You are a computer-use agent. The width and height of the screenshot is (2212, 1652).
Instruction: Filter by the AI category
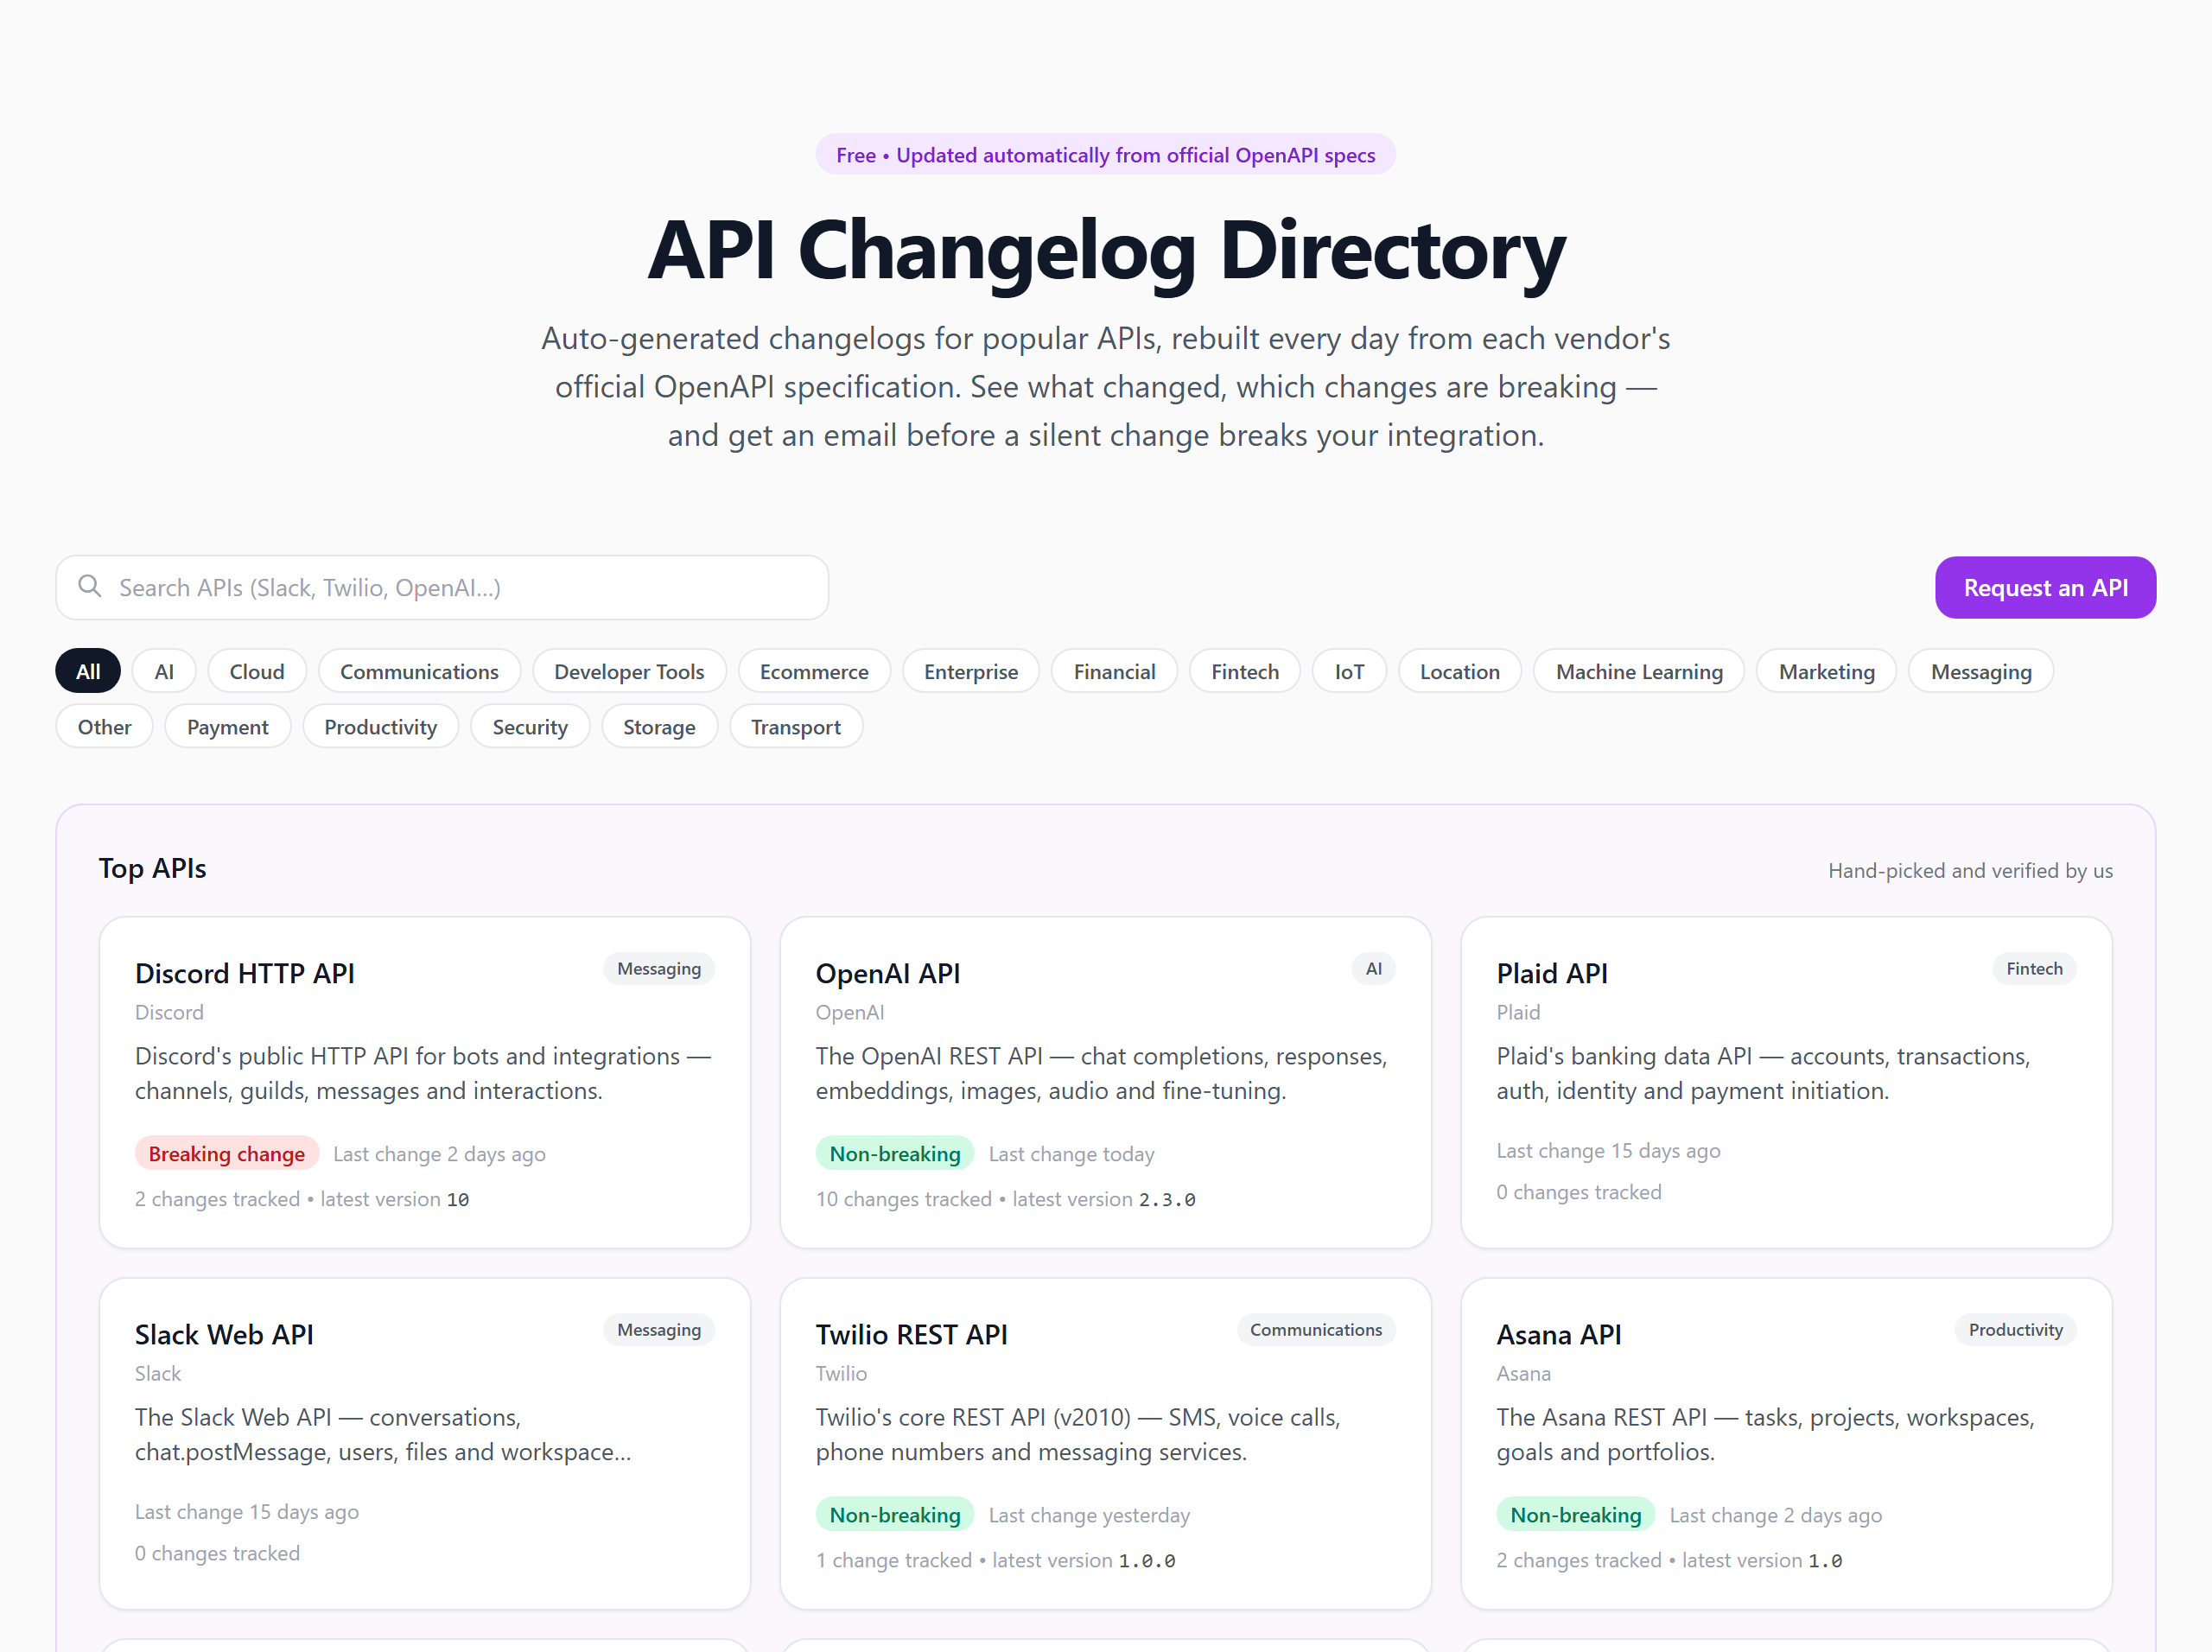(x=164, y=671)
